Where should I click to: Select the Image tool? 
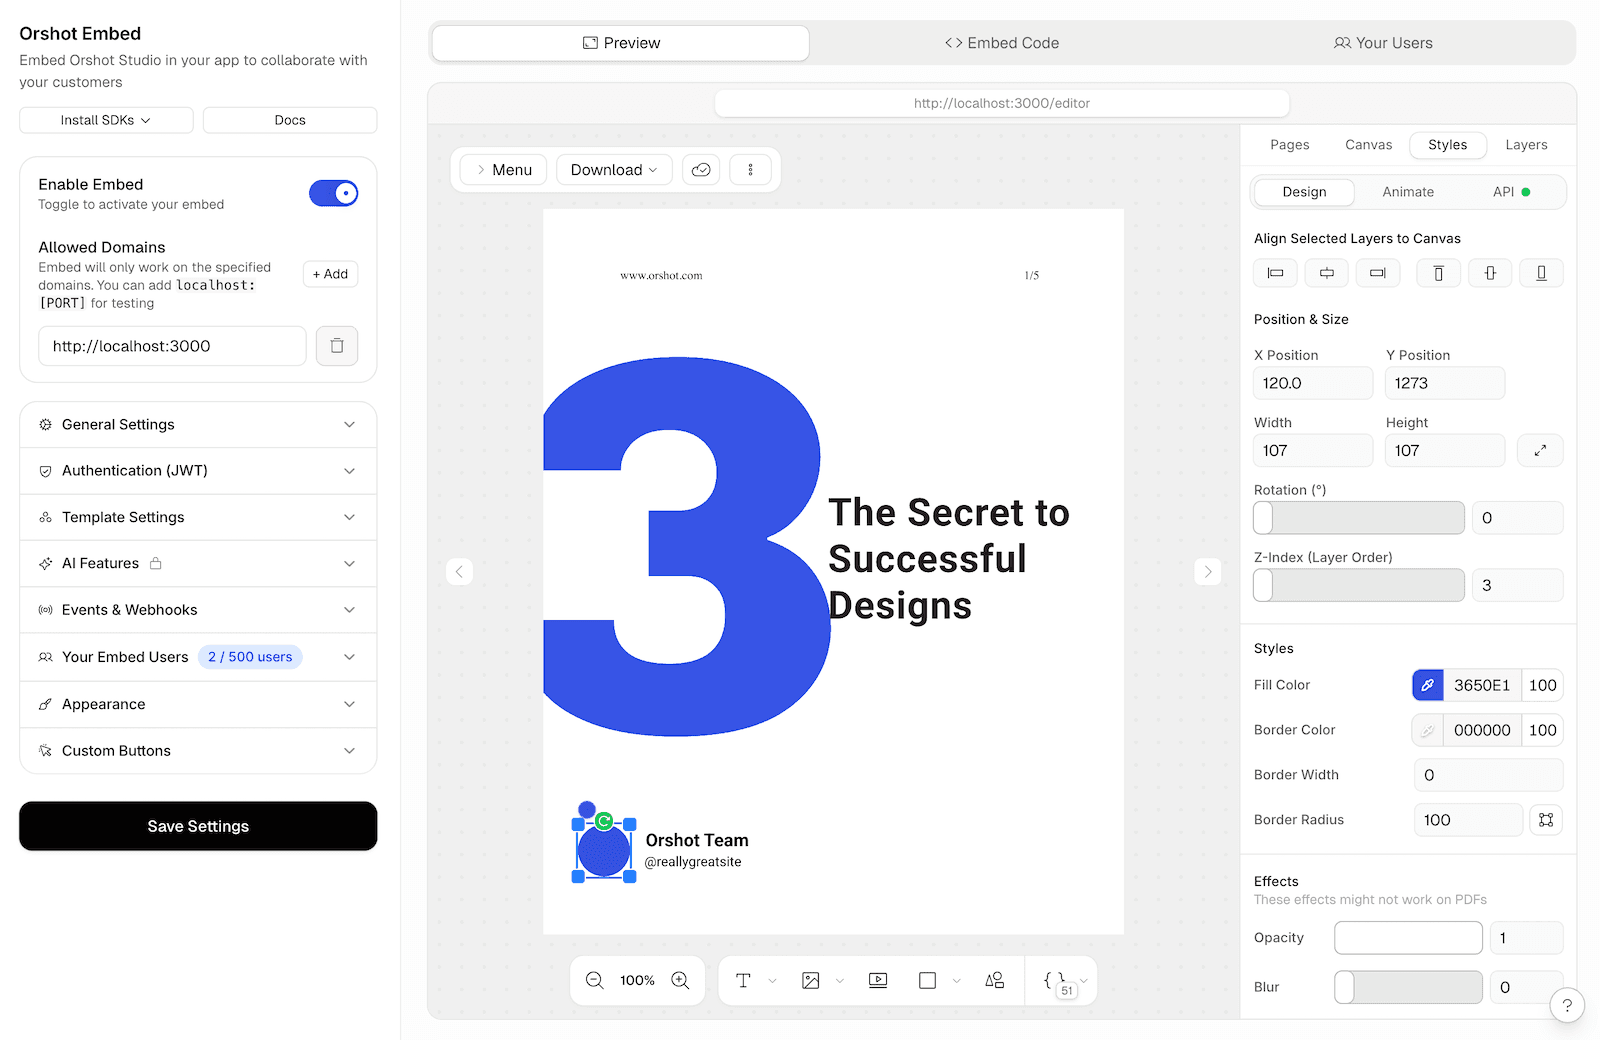pyautogui.click(x=810, y=980)
